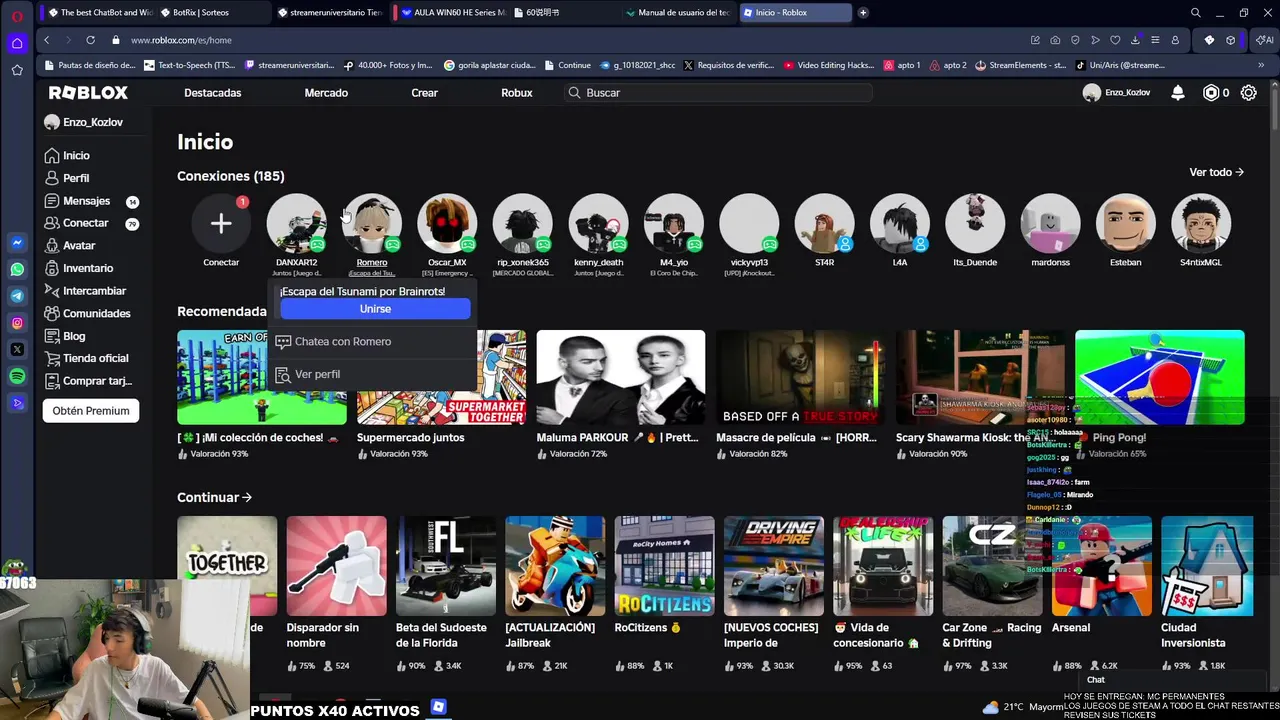
Task: Open S4ntixMGL friend avatar
Action: (x=1201, y=223)
